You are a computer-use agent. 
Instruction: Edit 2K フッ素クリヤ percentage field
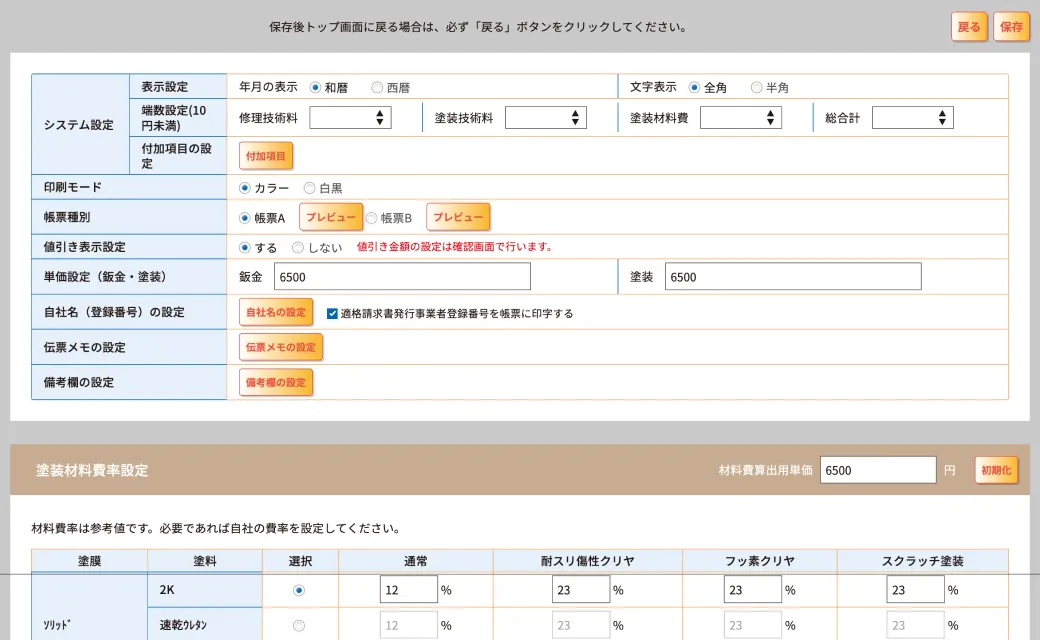(x=753, y=590)
